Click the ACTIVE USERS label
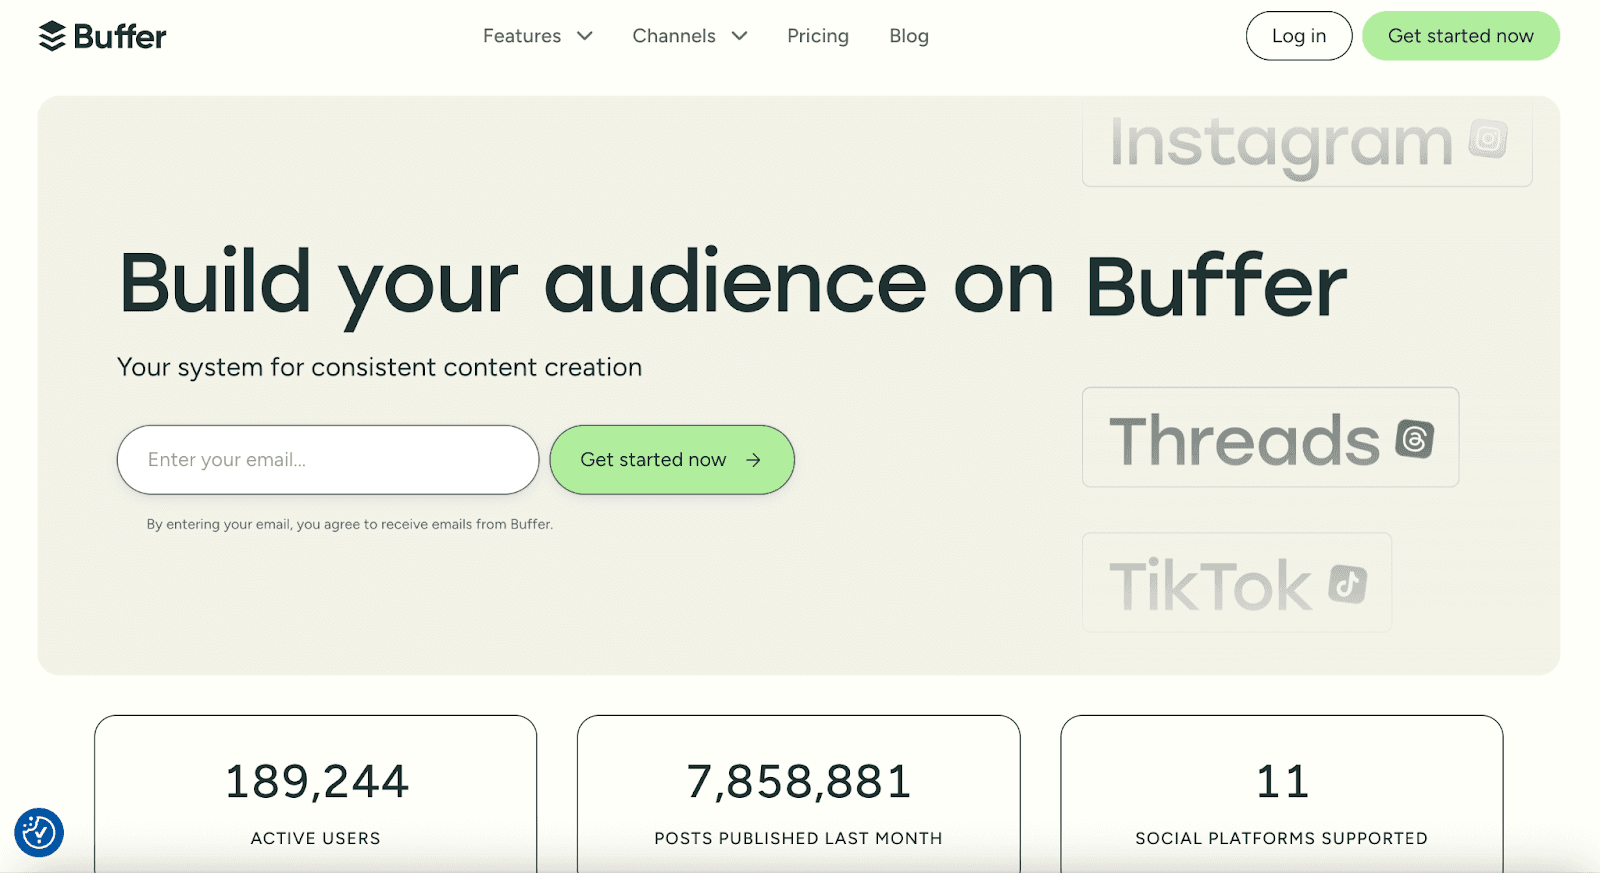This screenshot has width=1600, height=873. (x=316, y=838)
